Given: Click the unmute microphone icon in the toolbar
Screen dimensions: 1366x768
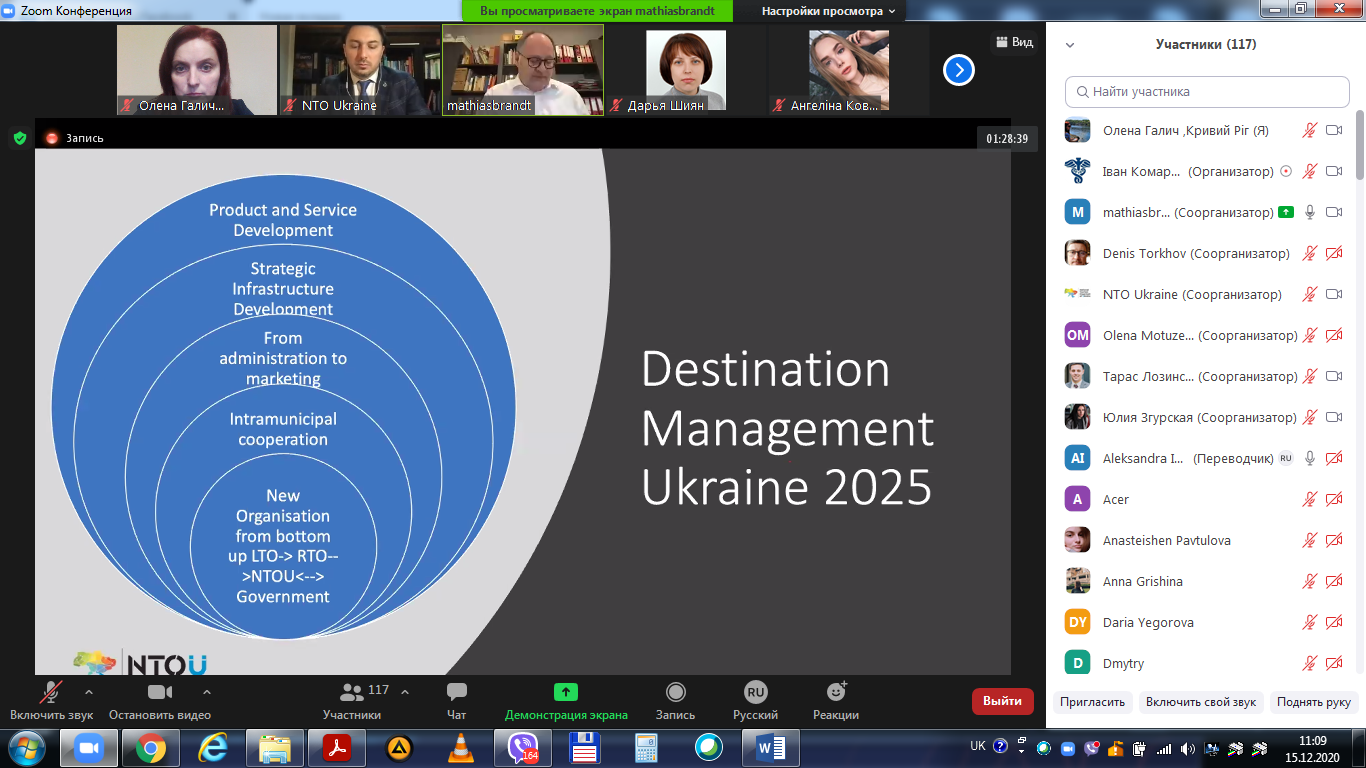Looking at the screenshot, I should [50, 692].
